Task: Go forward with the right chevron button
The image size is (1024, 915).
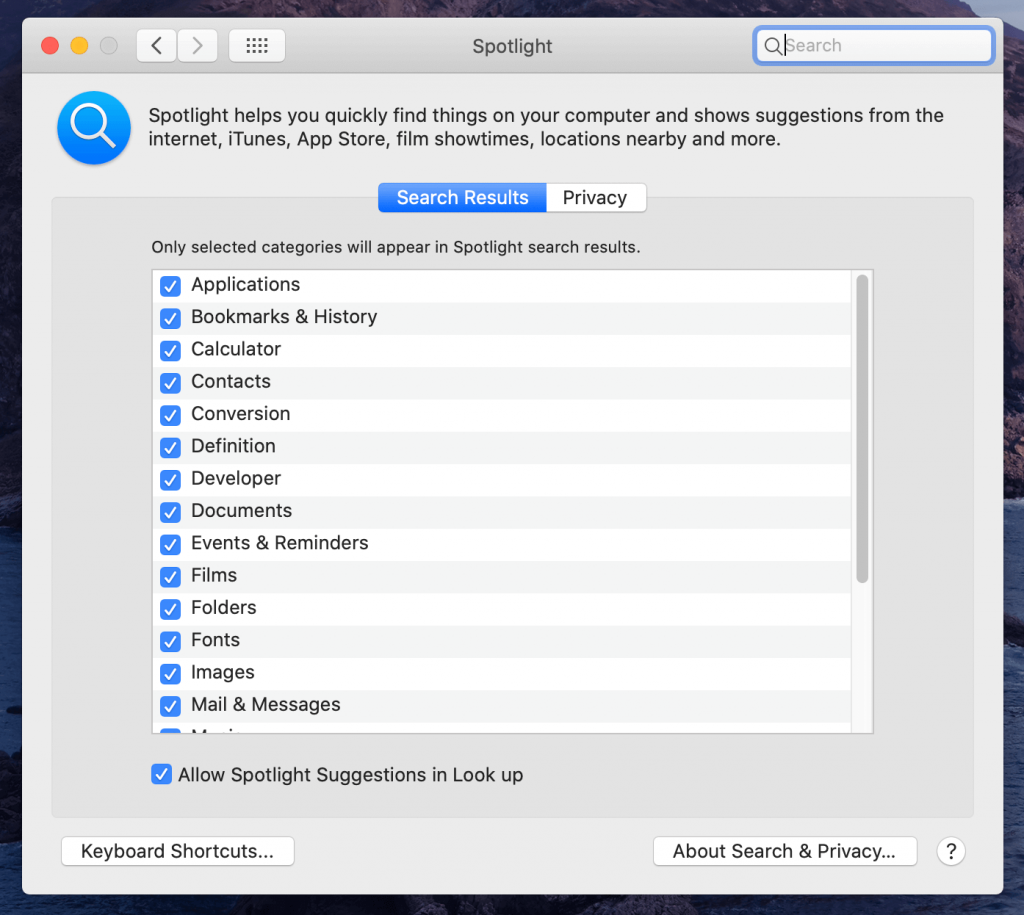Action: (x=197, y=46)
